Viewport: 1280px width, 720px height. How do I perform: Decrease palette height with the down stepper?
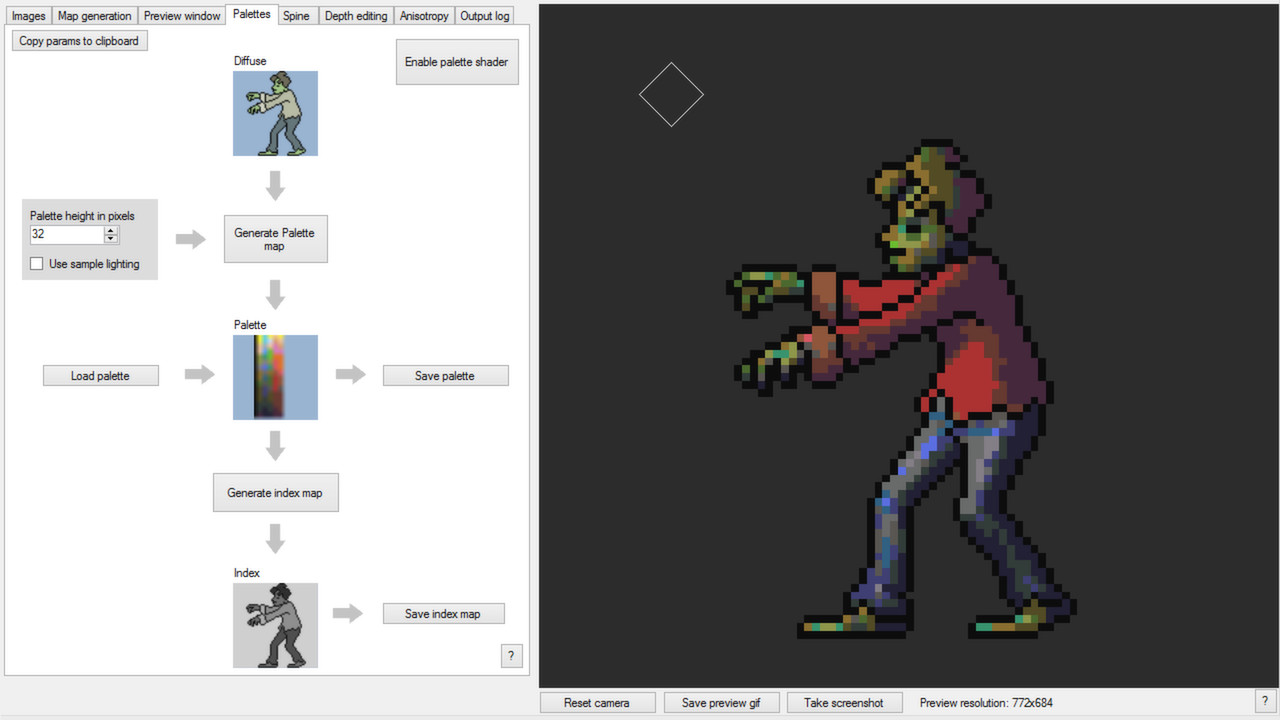coord(110,239)
